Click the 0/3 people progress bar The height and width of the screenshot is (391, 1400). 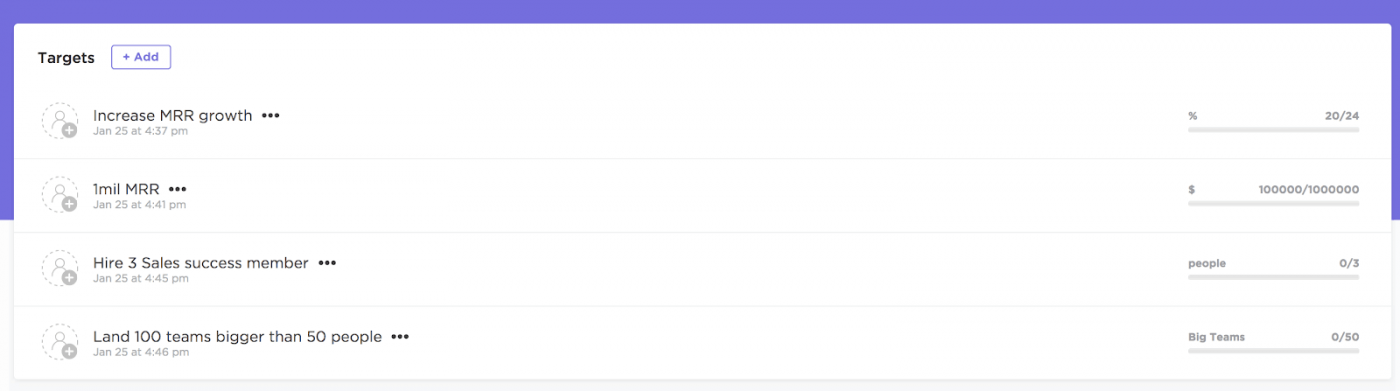coord(1273,278)
